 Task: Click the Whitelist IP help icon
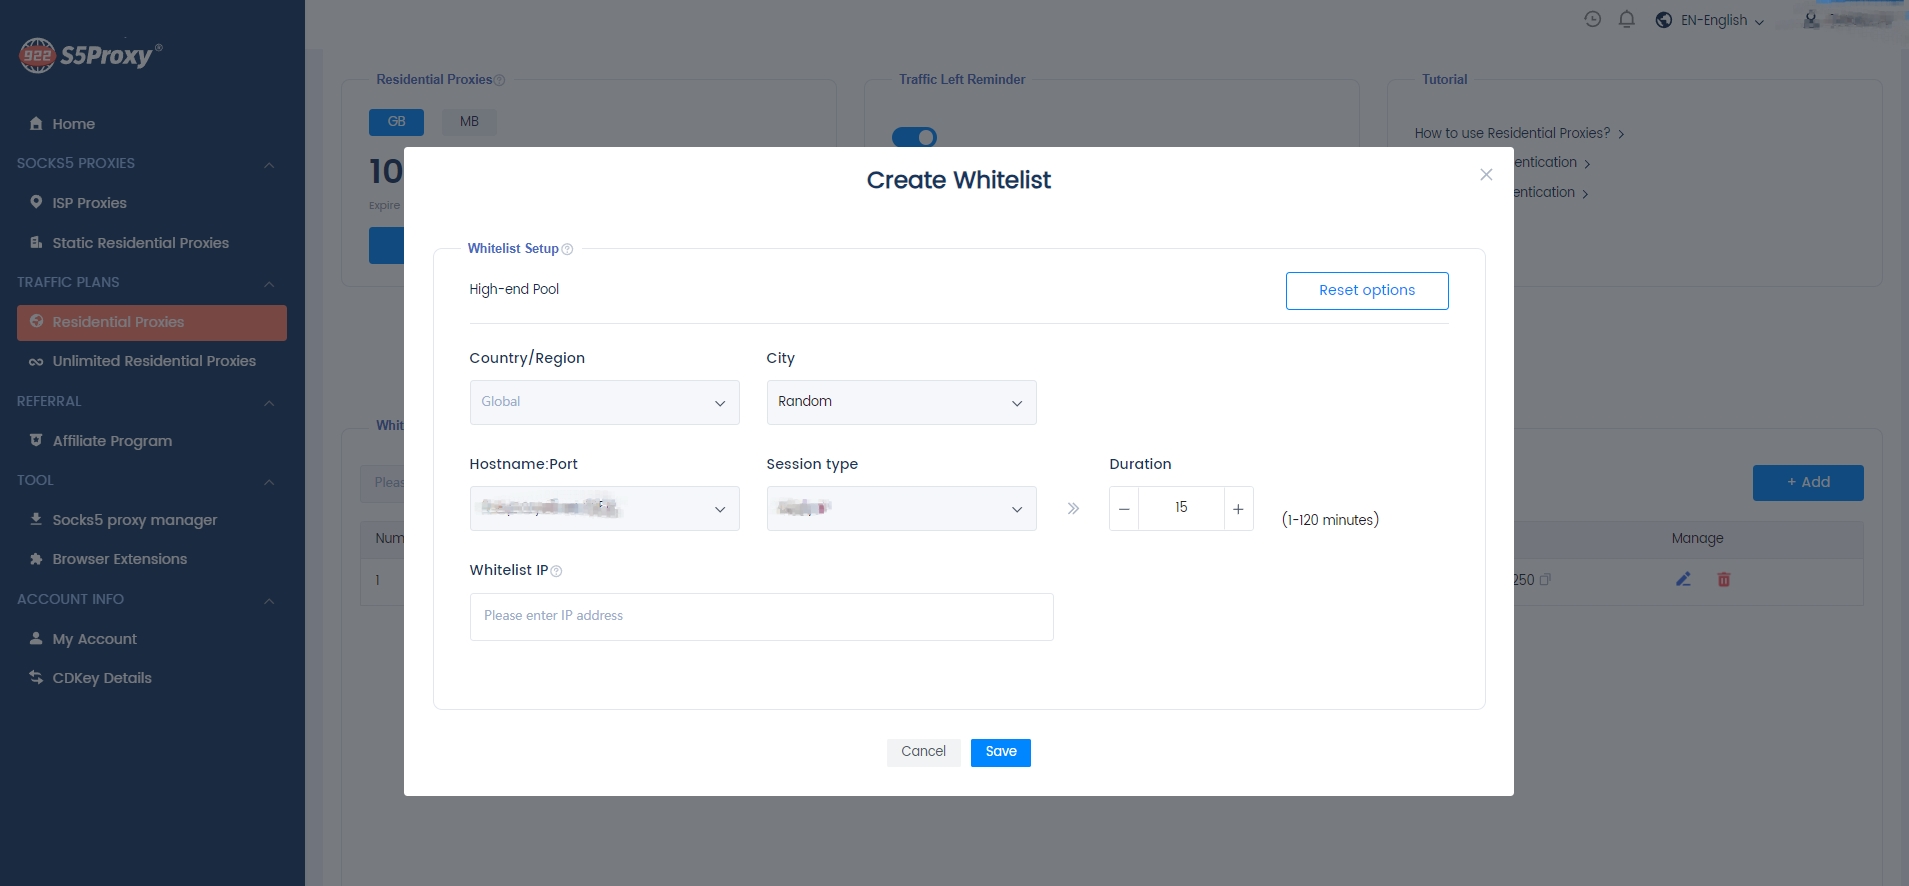556,571
